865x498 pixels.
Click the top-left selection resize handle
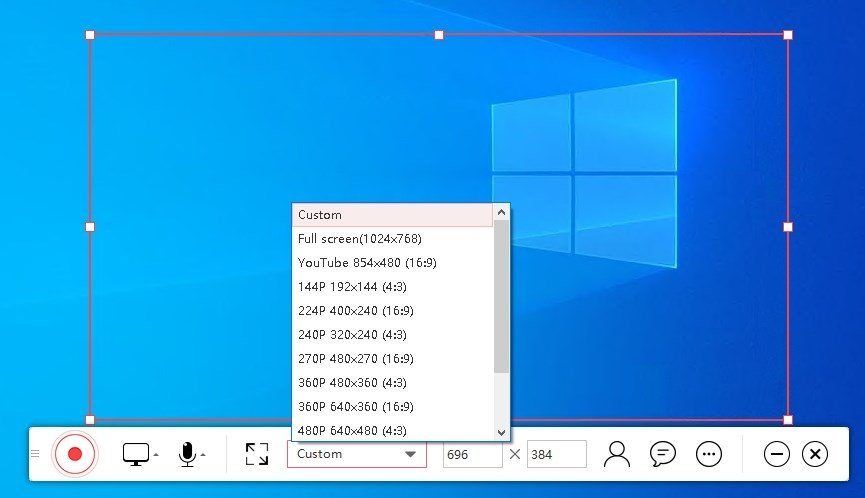(x=90, y=35)
